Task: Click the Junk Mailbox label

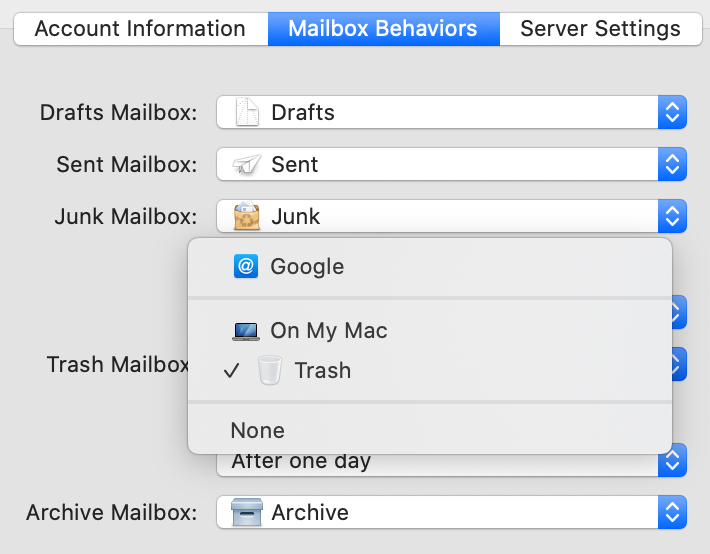Action: [126, 217]
